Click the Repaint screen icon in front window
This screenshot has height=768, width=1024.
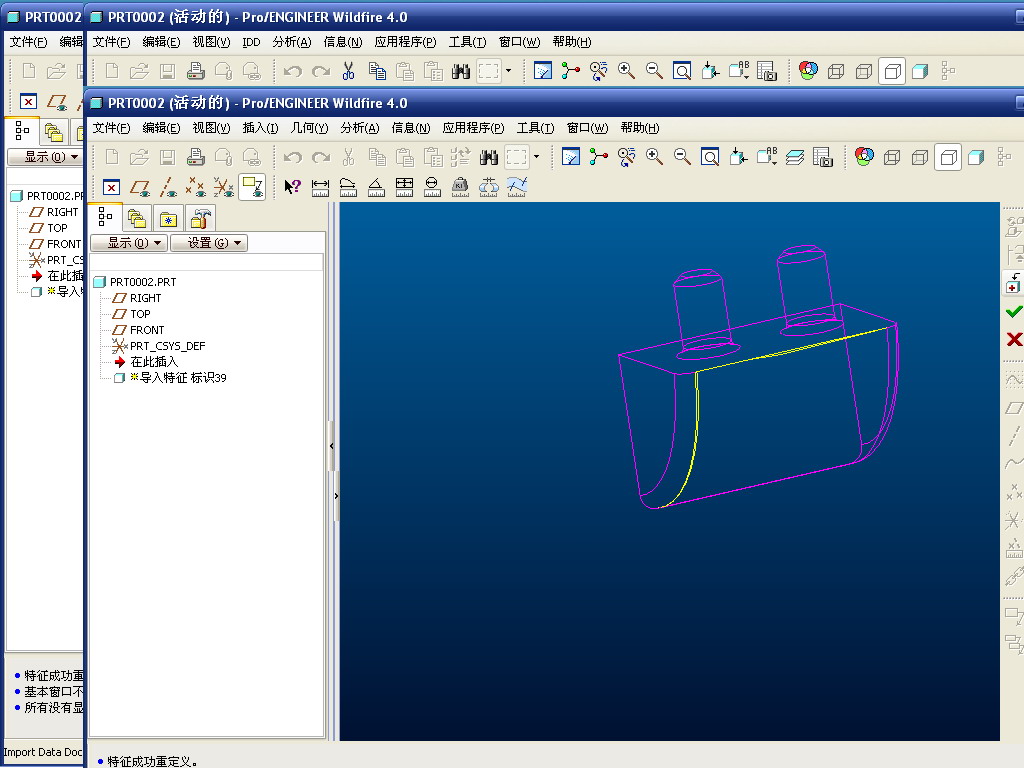(571, 157)
